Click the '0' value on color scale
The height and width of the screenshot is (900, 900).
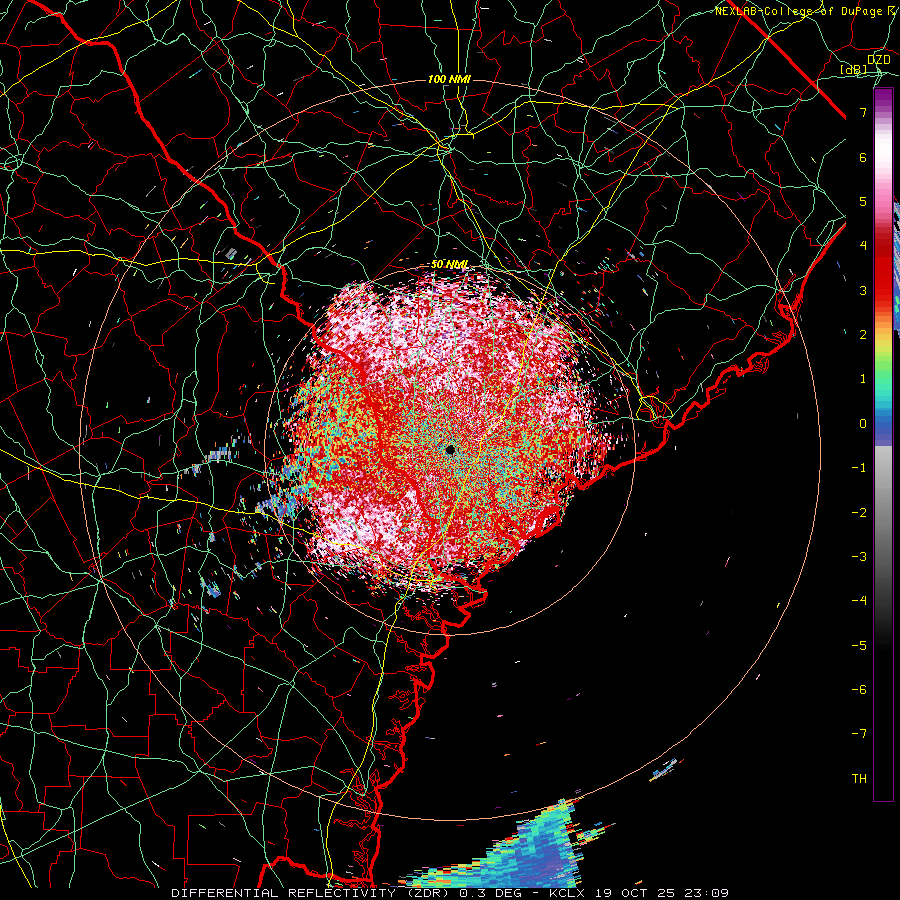(863, 424)
